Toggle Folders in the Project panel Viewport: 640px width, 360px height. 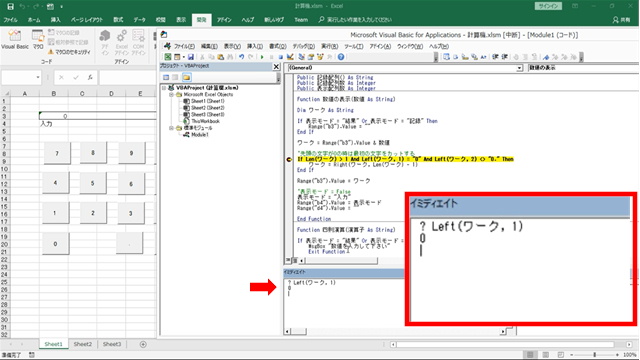187,77
